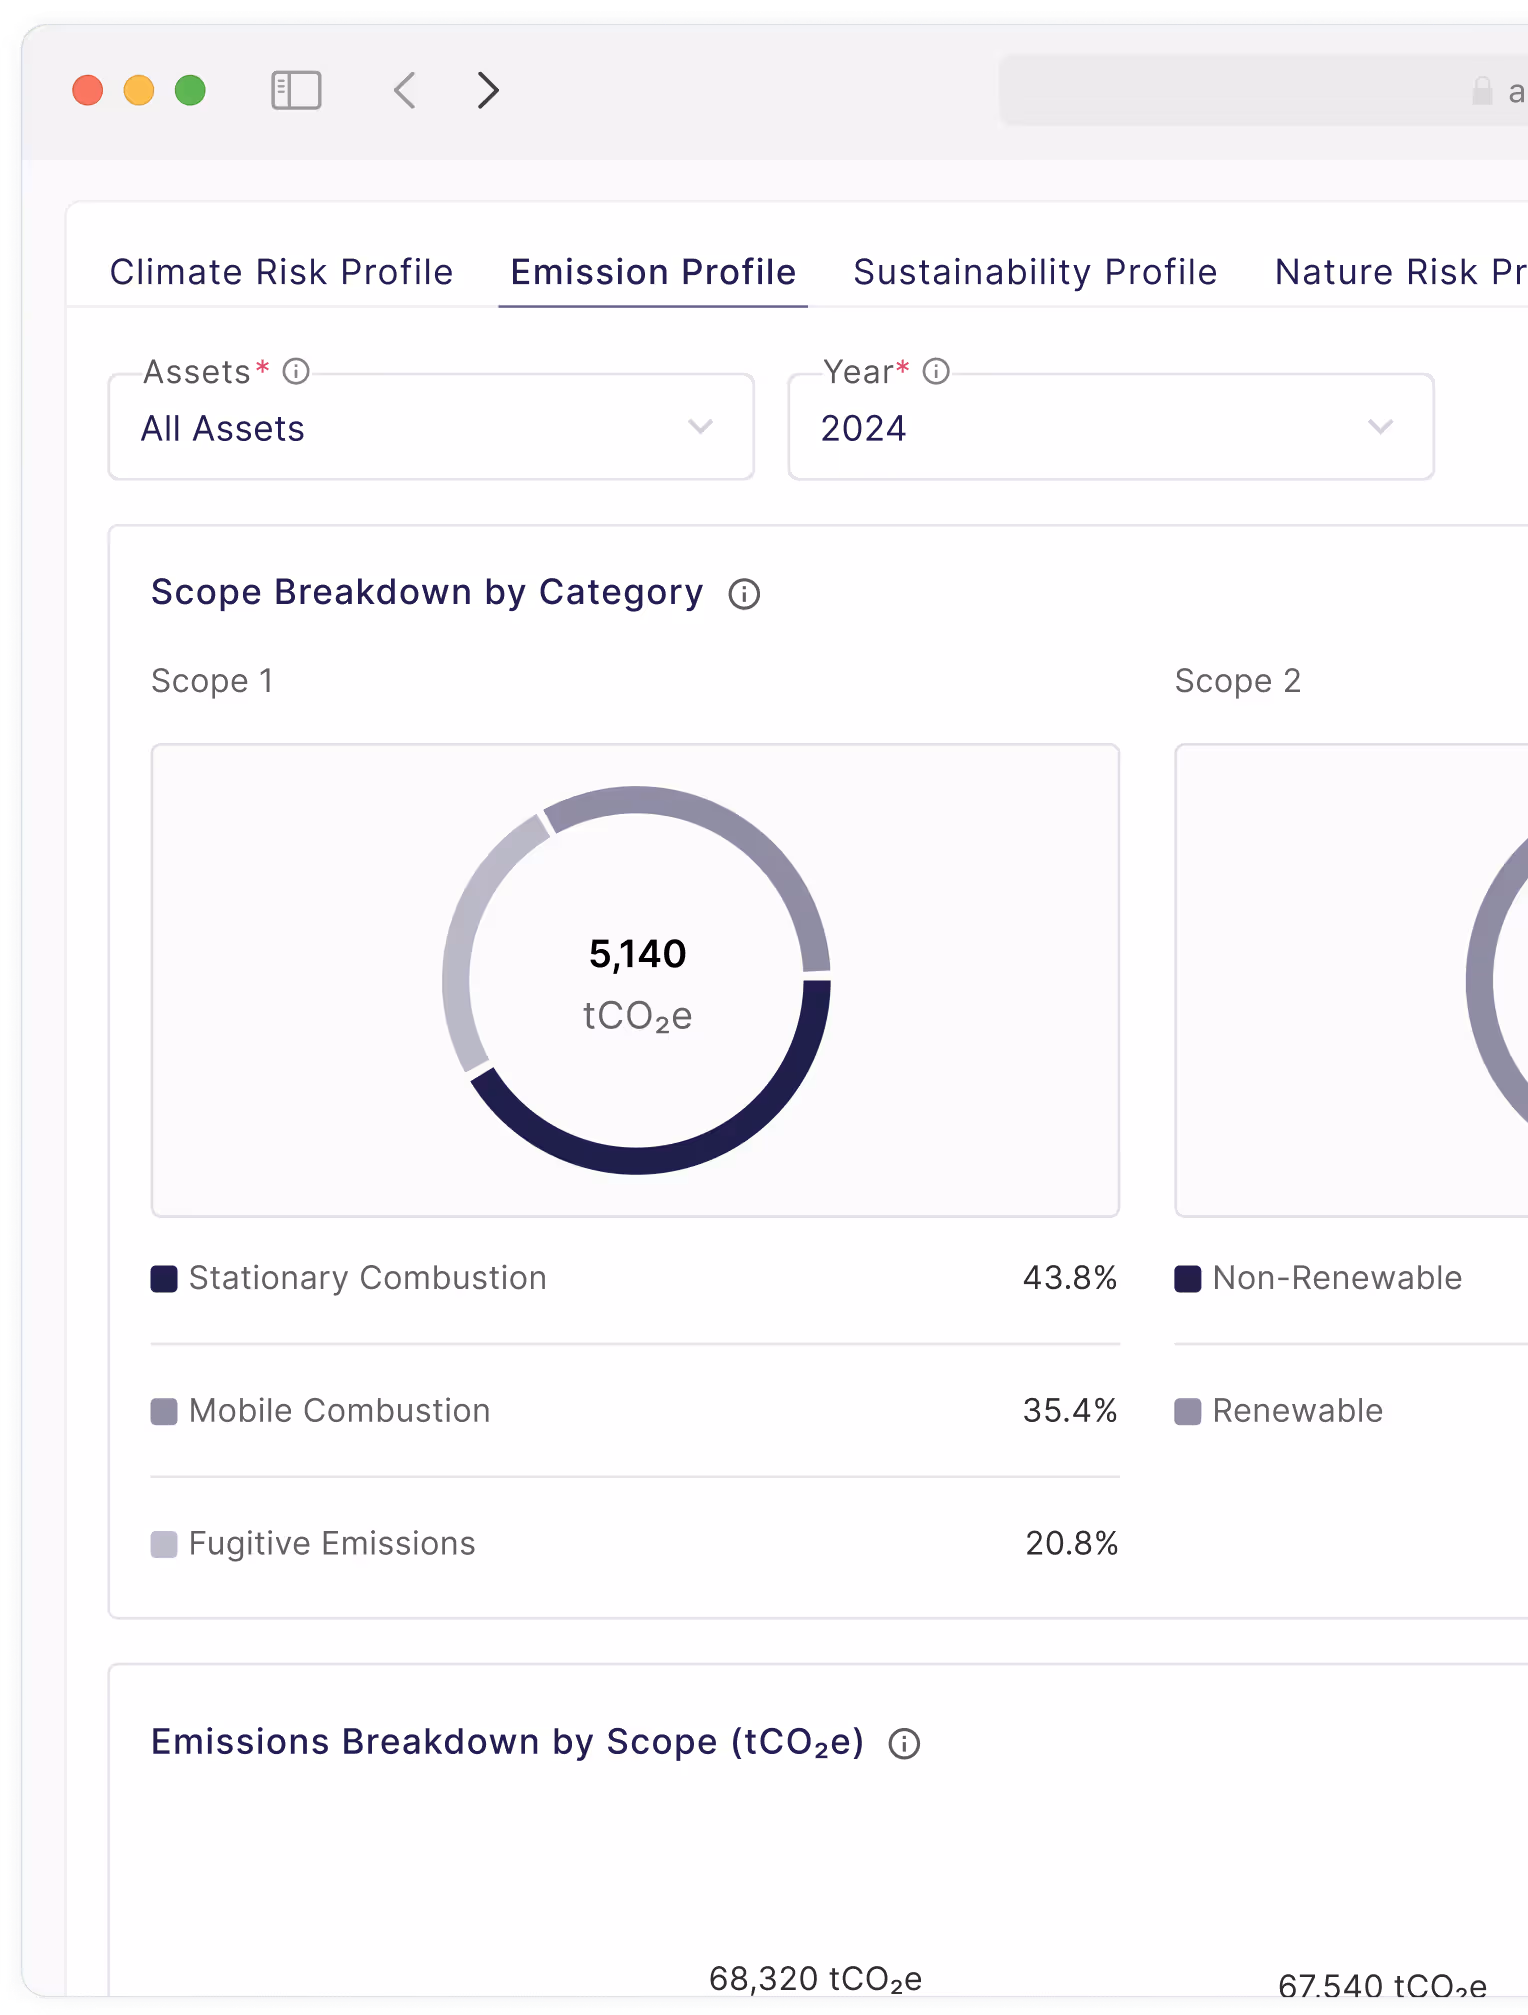Maximize the window with the green button
This screenshot has height=2015, width=1528.
click(x=190, y=90)
